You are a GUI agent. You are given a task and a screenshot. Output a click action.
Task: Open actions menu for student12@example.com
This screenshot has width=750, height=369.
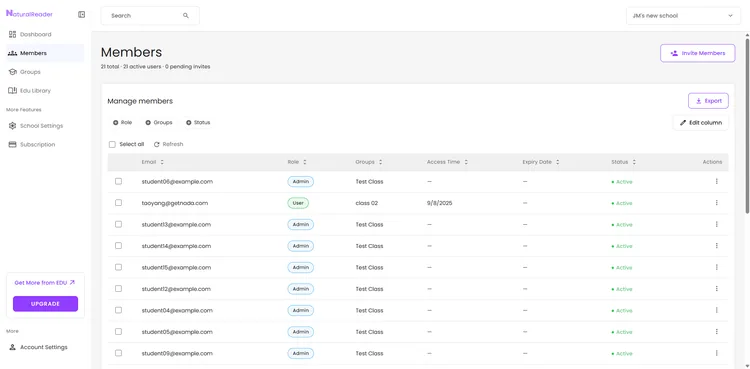[717, 289]
